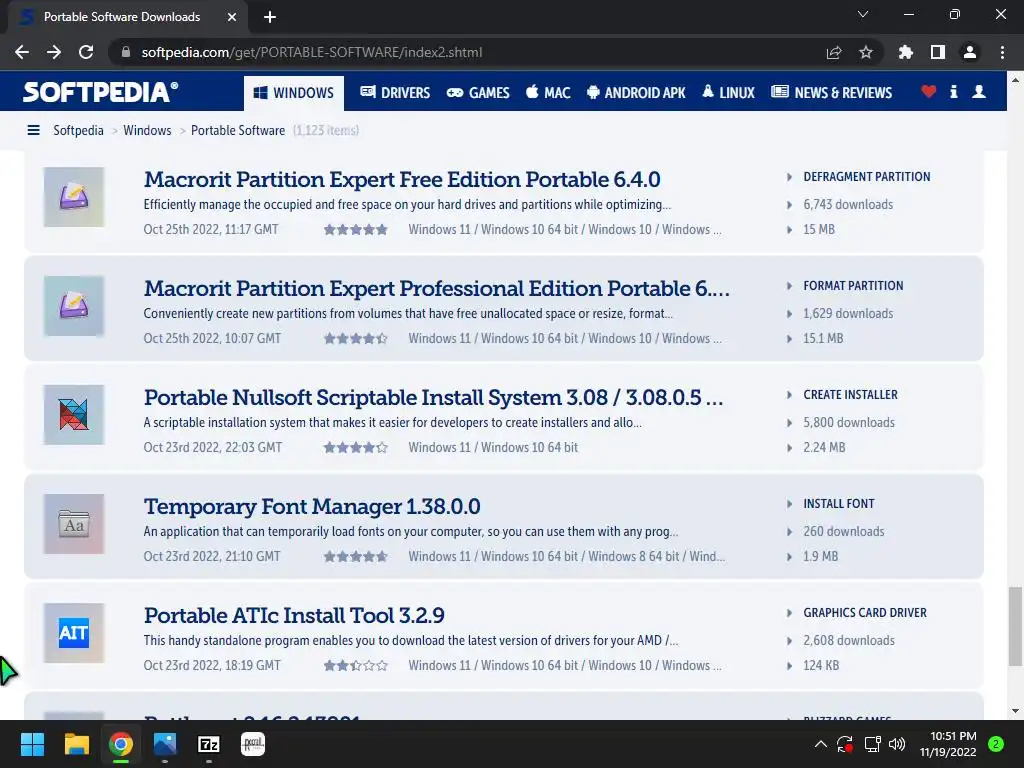Viewport: 1024px width, 768px height.
Task: Go forward in browser history
Action: (54, 52)
